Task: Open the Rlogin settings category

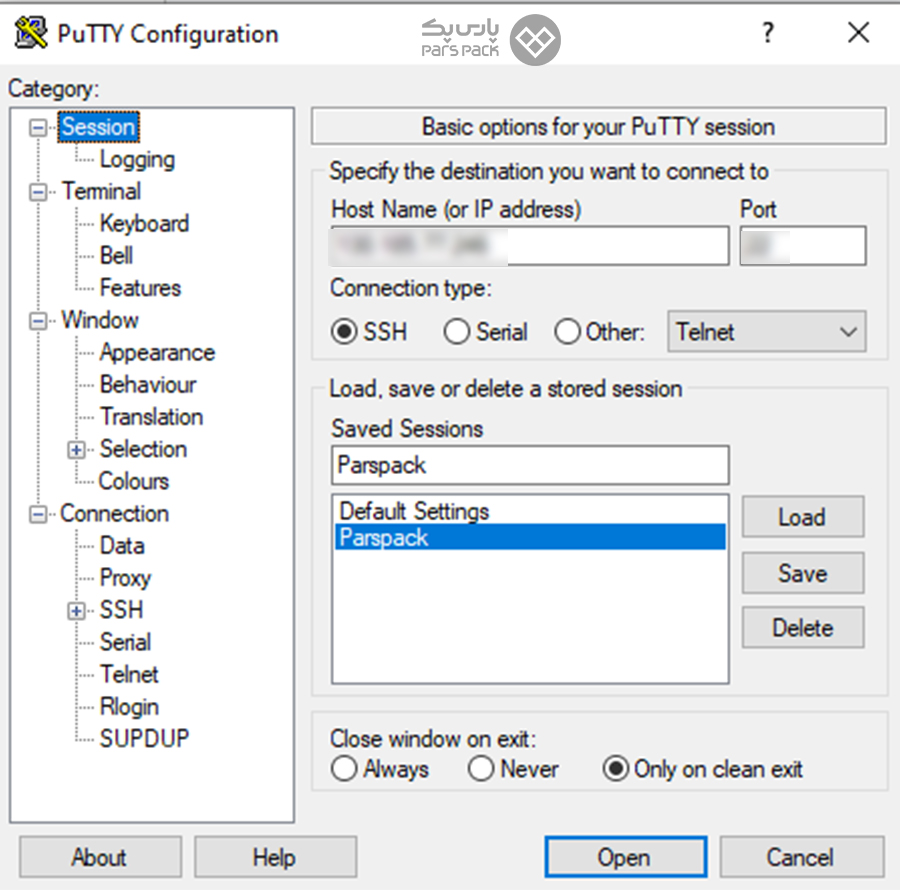Action: click(x=129, y=708)
